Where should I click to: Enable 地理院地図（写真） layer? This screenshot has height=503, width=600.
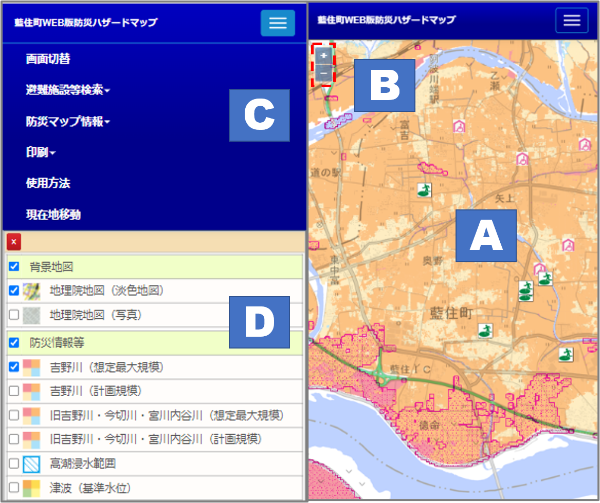[14, 315]
